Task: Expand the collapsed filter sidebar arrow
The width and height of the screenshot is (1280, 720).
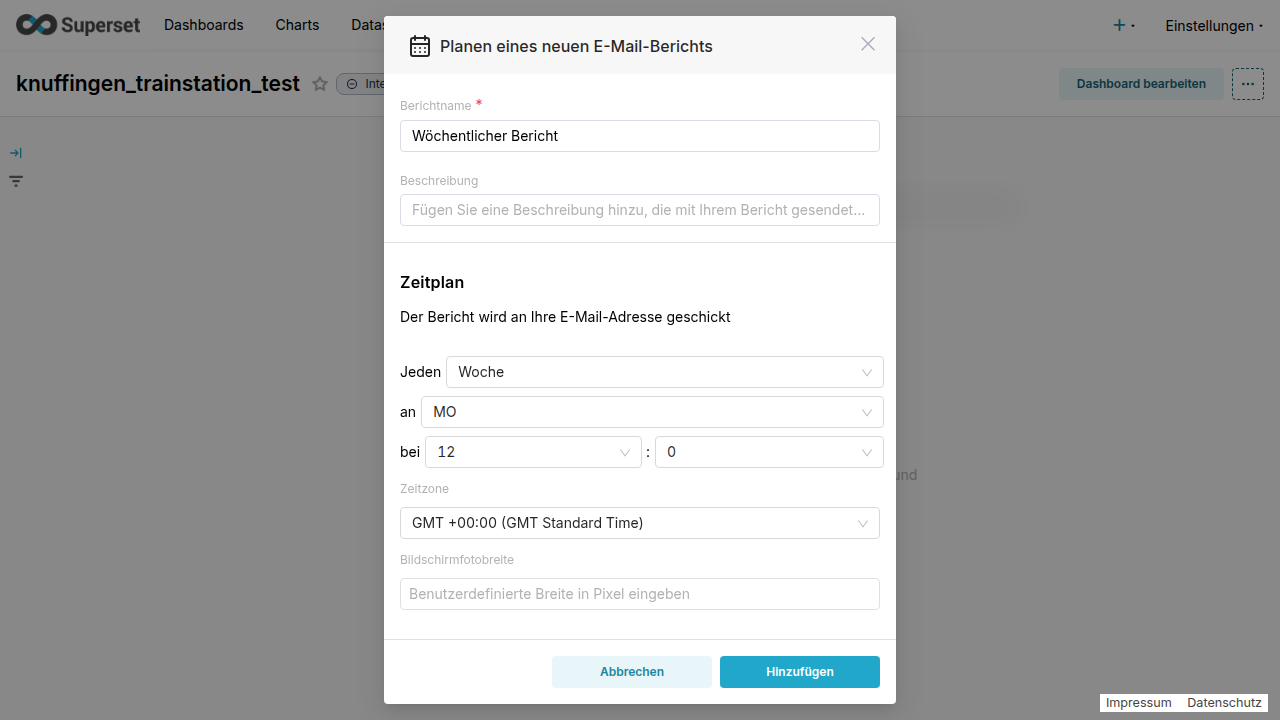Action: click(x=16, y=153)
